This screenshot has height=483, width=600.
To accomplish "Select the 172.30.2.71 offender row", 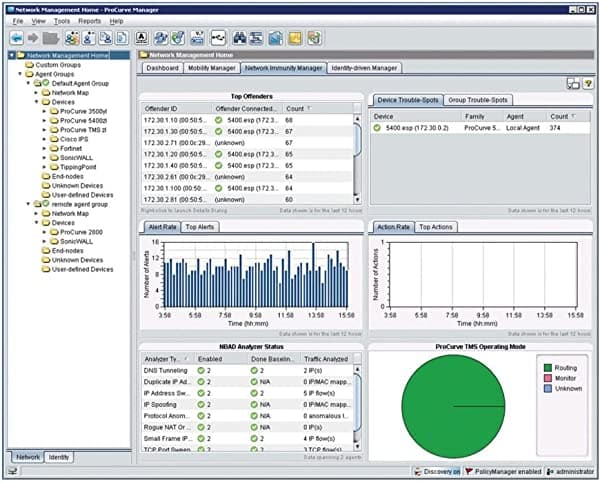I will point(247,143).
